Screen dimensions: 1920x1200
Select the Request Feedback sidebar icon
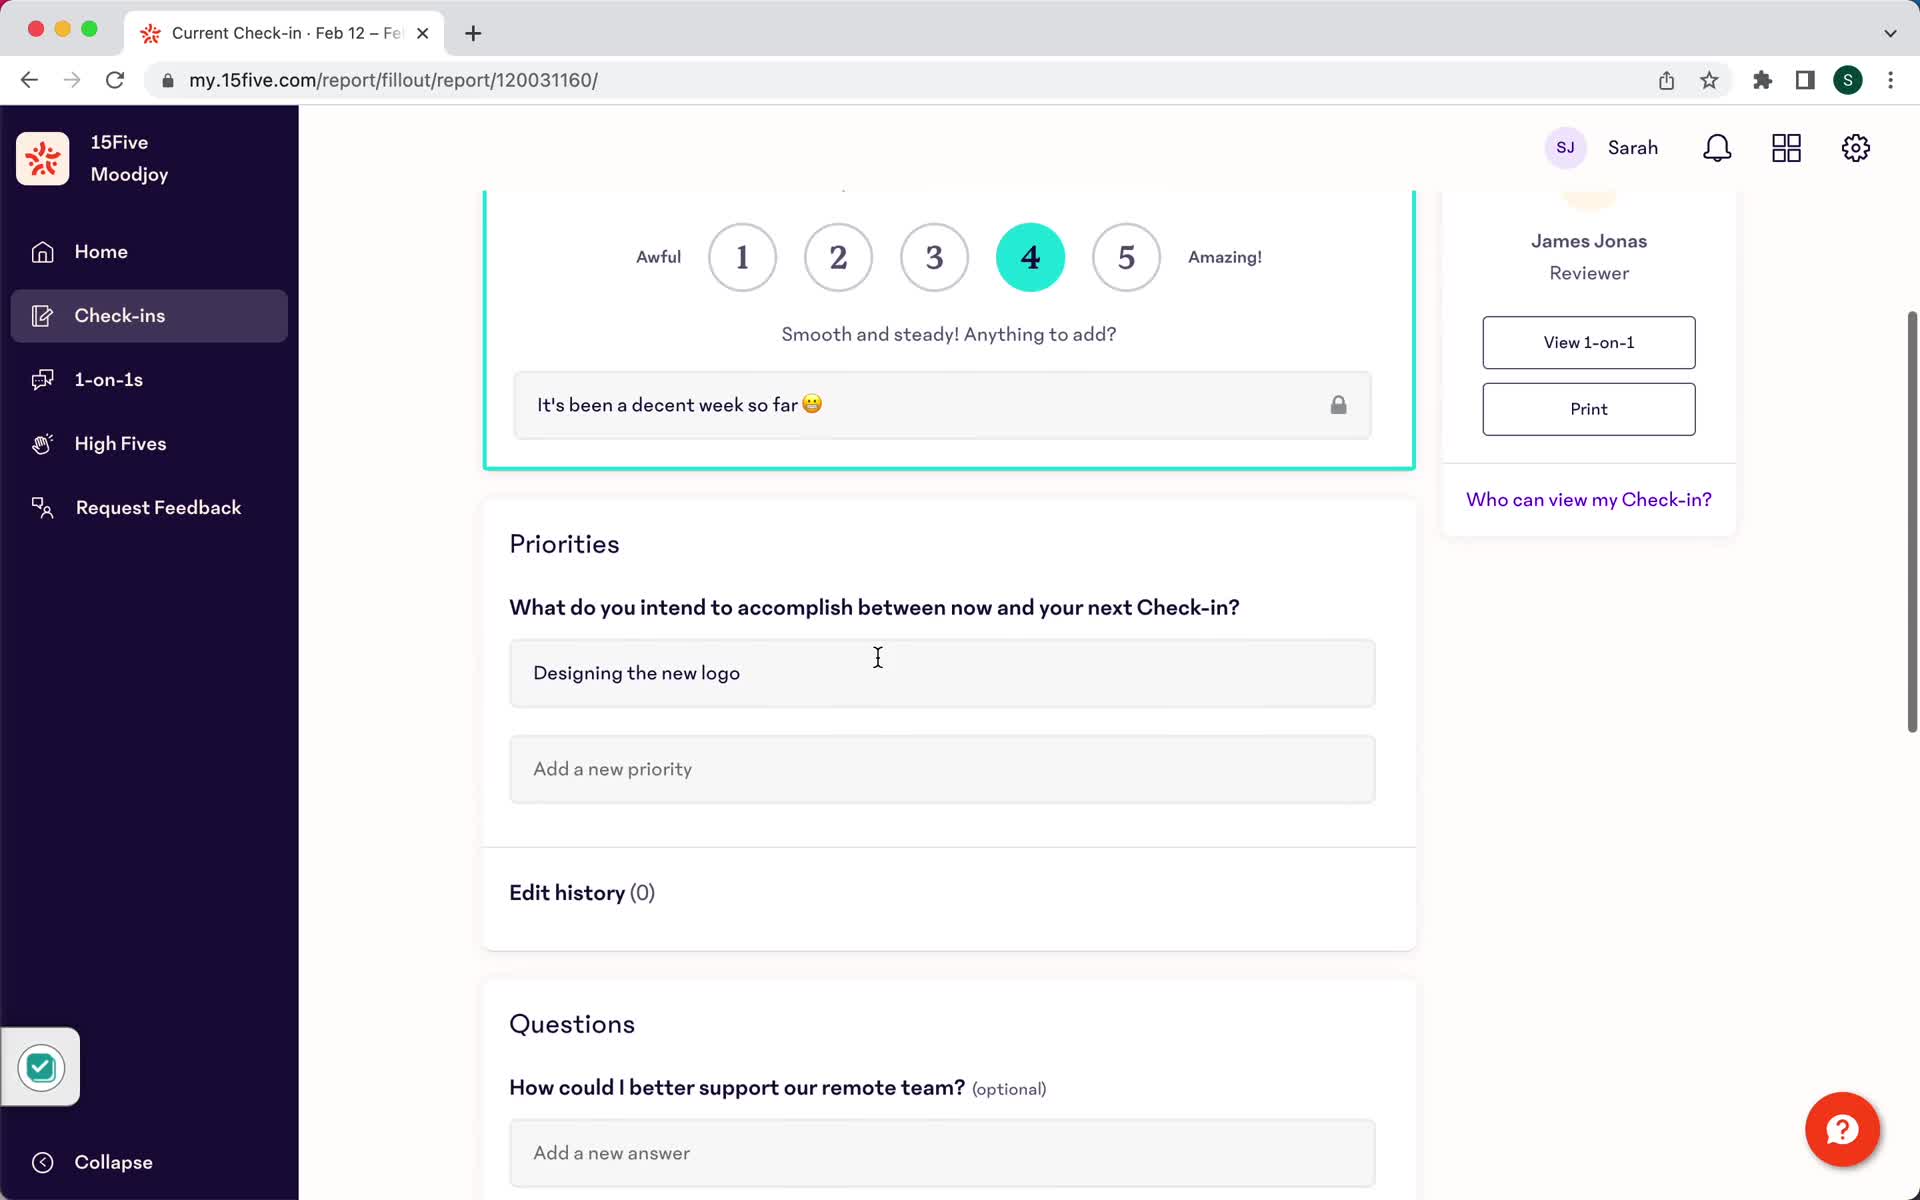tap(41, 507)
